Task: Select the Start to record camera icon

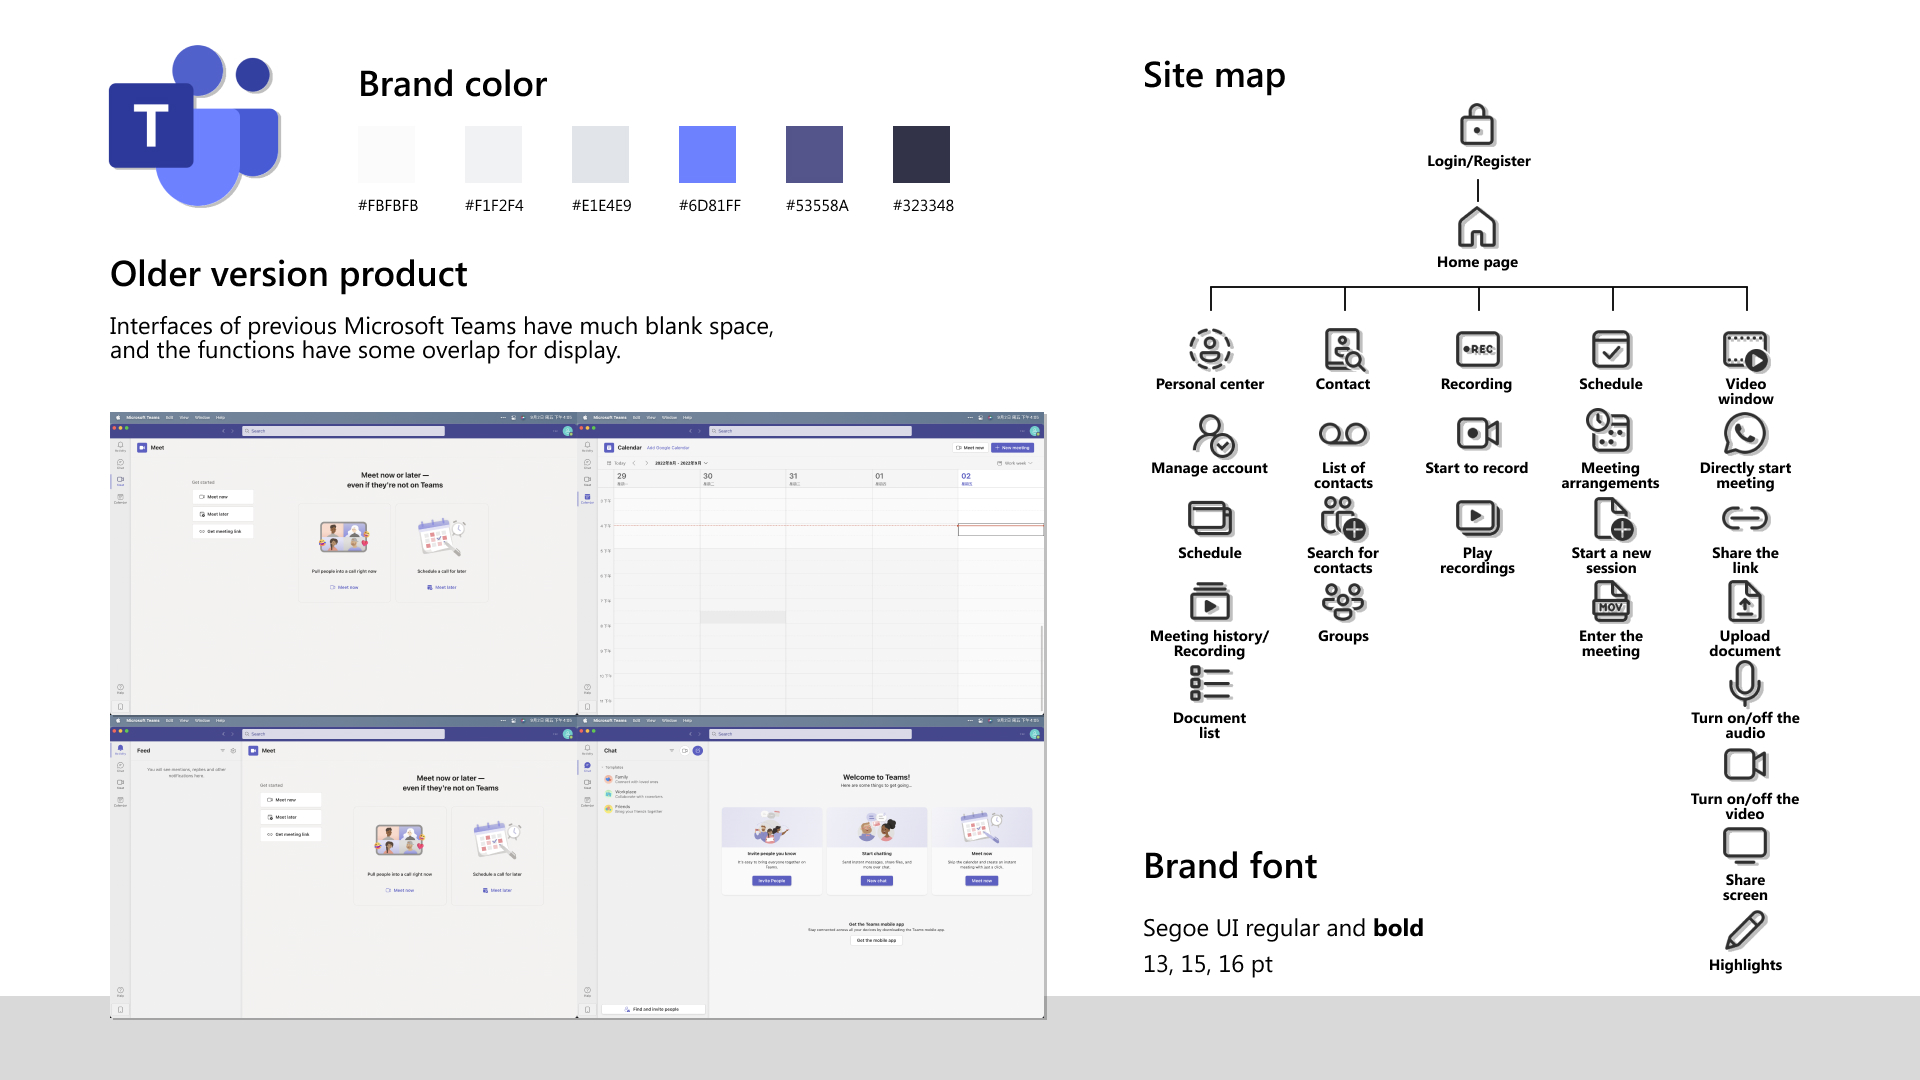Action: click(1477, 433)
